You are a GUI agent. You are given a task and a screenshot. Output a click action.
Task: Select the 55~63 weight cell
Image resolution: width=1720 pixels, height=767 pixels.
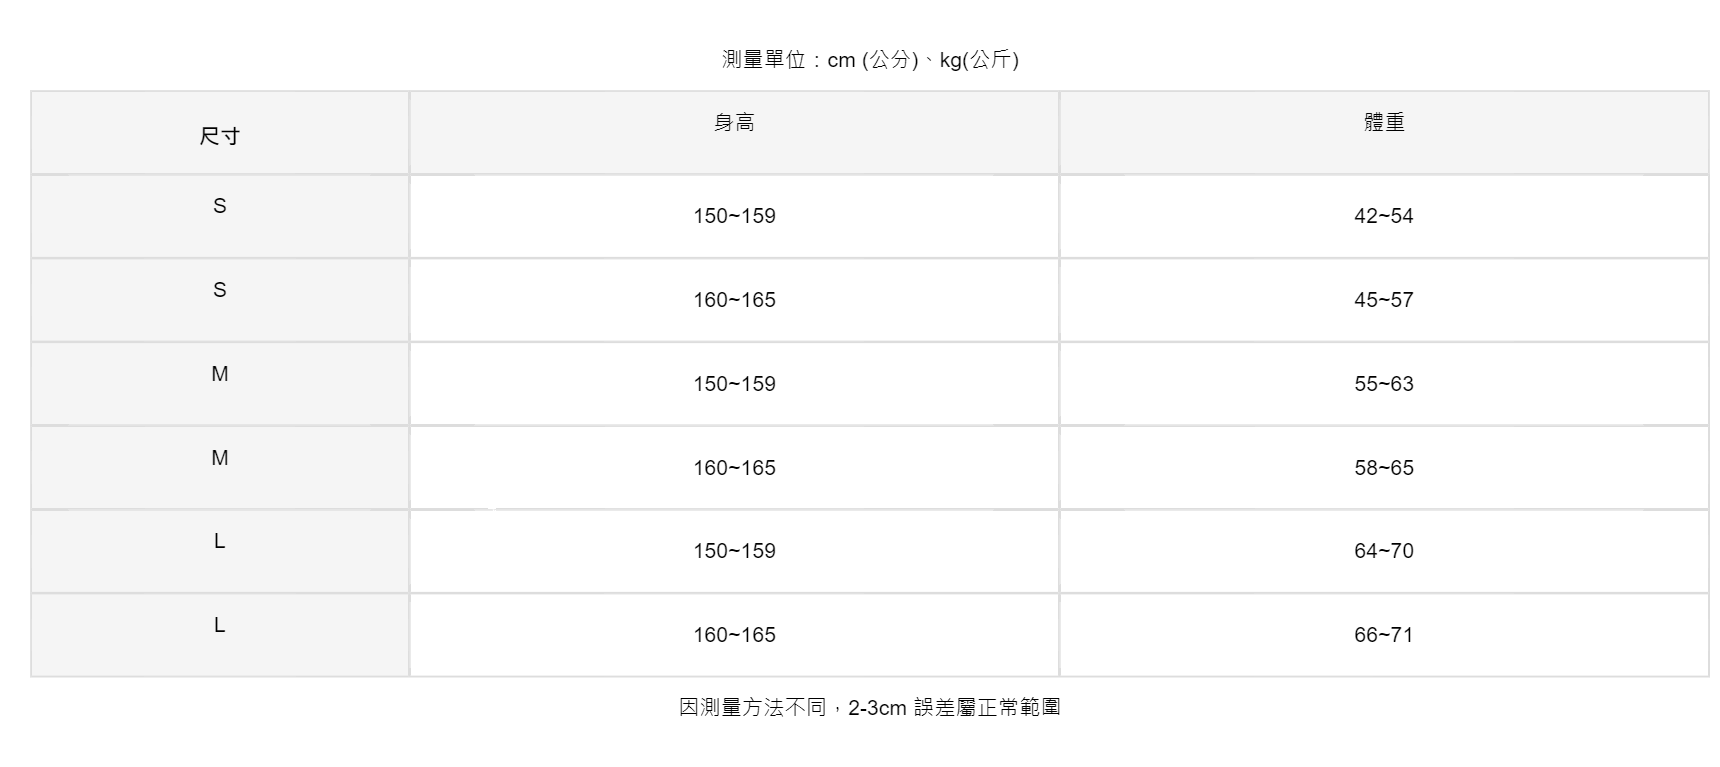(1384, 384)
